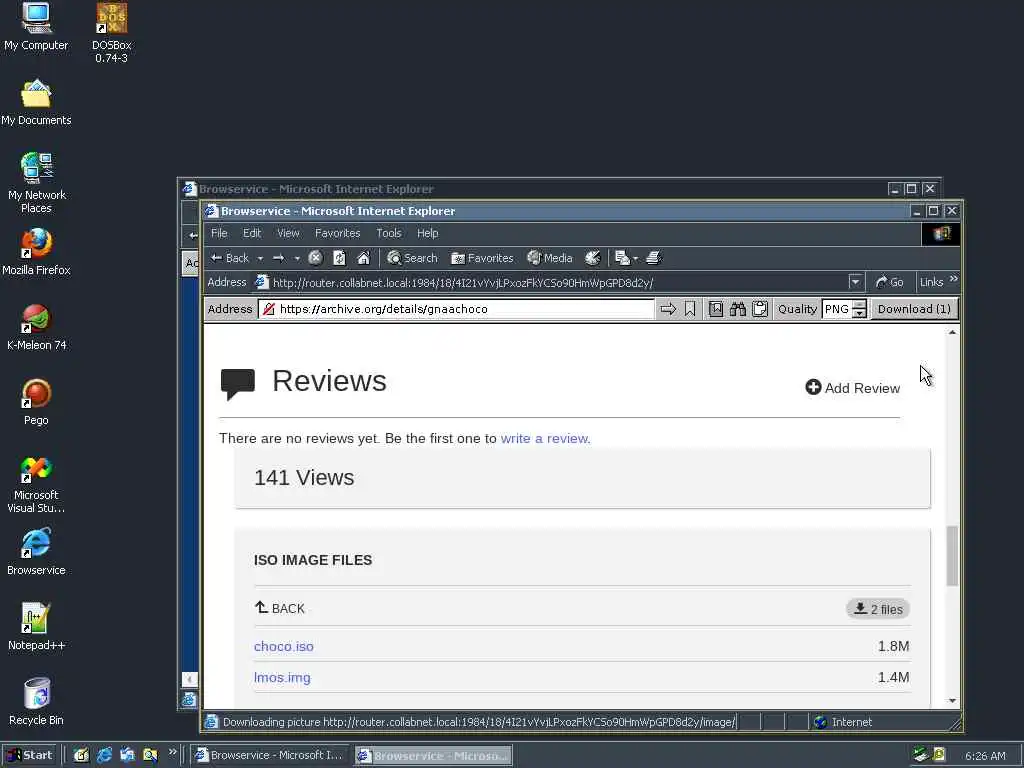Open the Favorites toolbar button

[482, 258]
